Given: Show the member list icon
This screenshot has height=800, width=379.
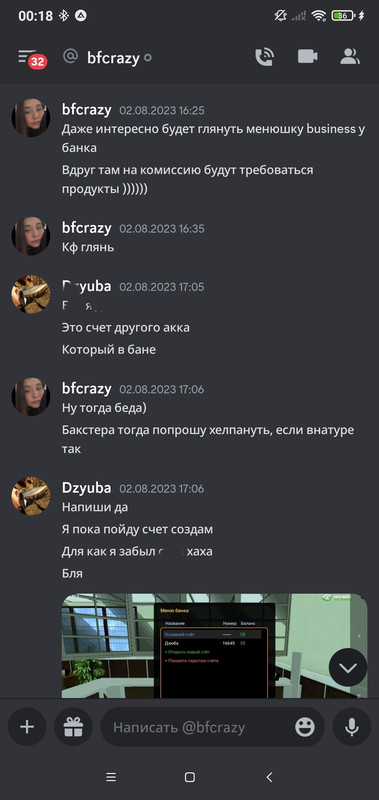Looking at the screenshot, I should pos(350,57).
